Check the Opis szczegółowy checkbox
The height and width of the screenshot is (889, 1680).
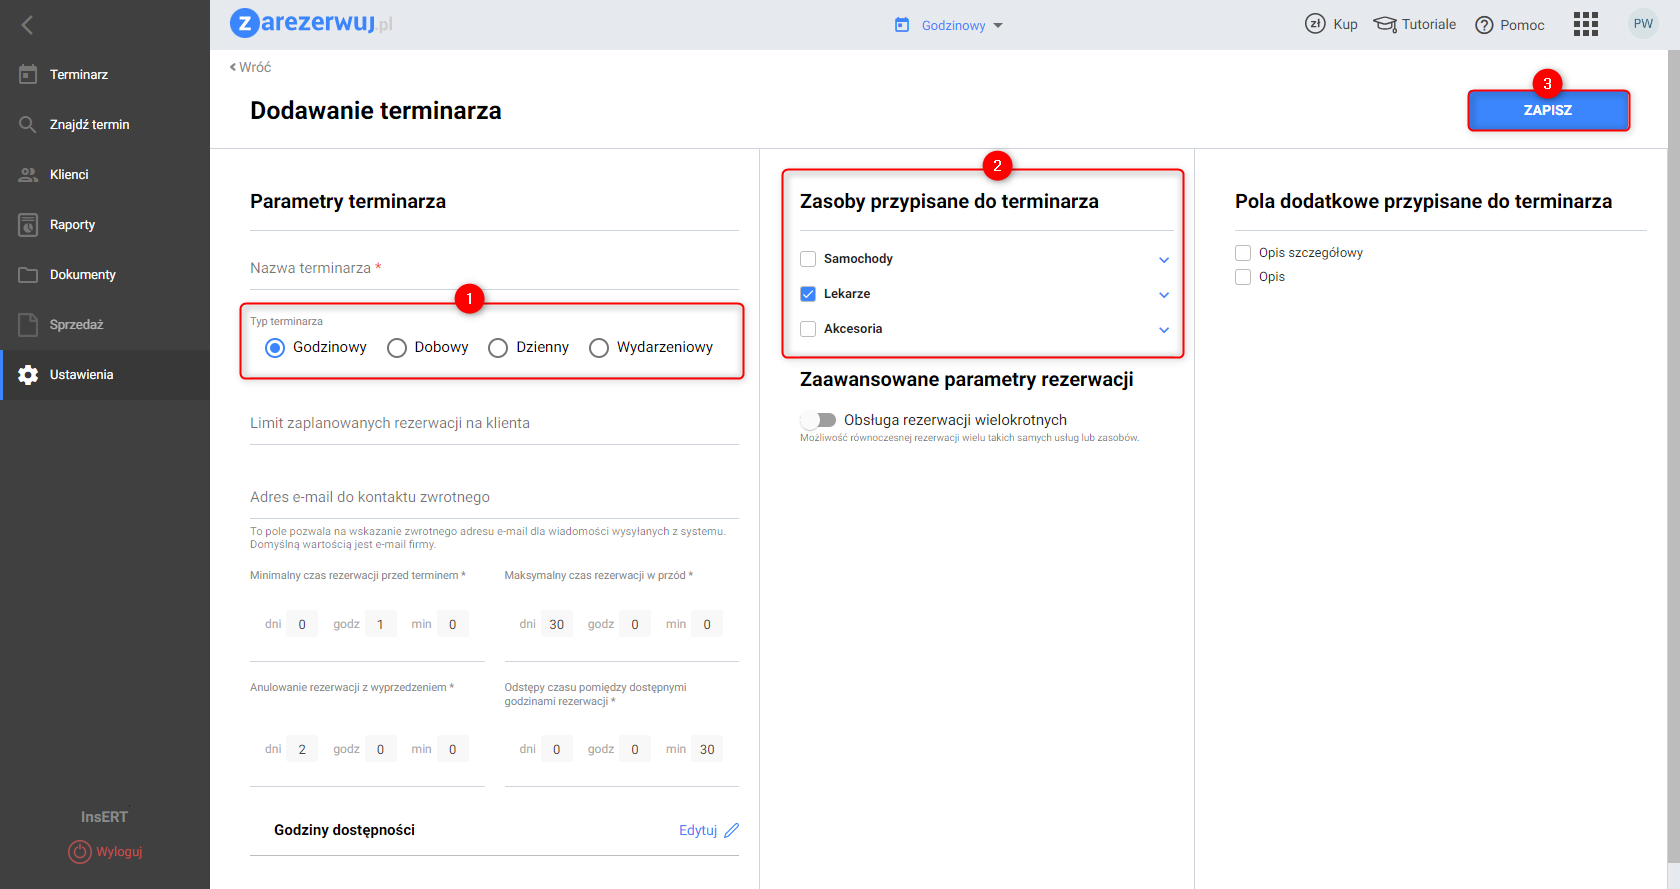click(1243, 253)
